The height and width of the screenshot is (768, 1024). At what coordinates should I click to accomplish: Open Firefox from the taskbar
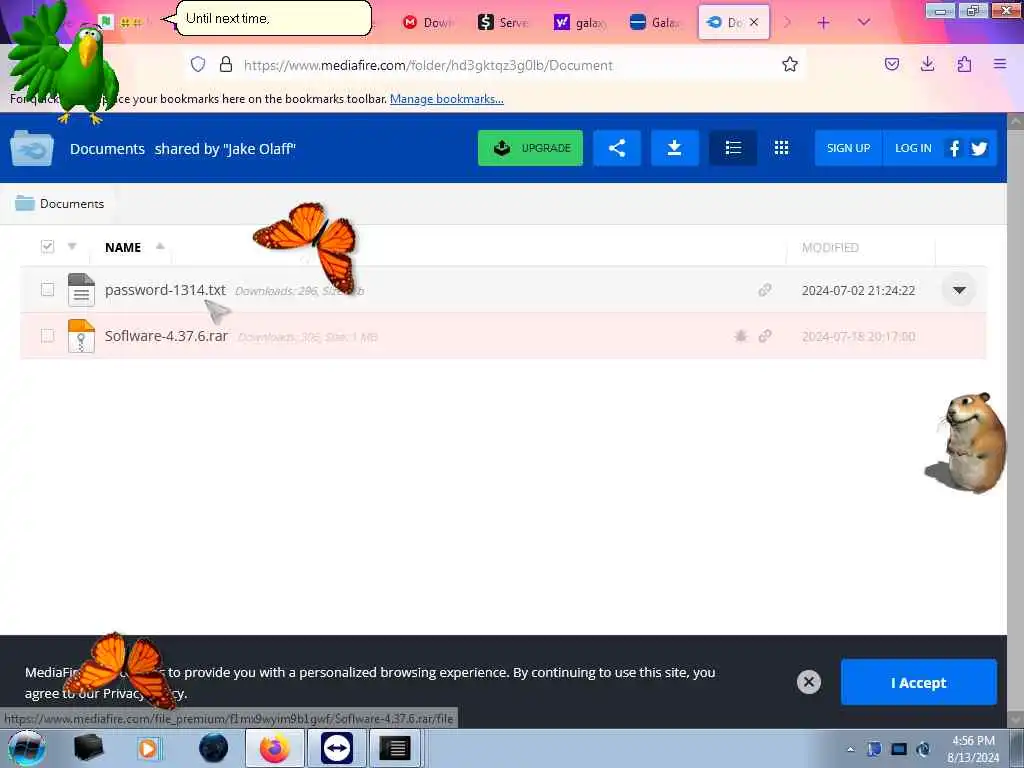(275, 748)
